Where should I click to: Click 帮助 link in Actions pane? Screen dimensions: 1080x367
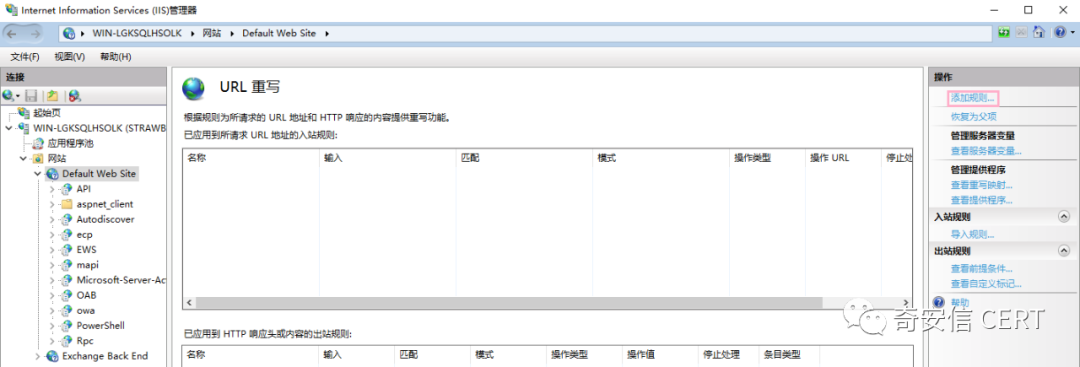click(960, 302)
